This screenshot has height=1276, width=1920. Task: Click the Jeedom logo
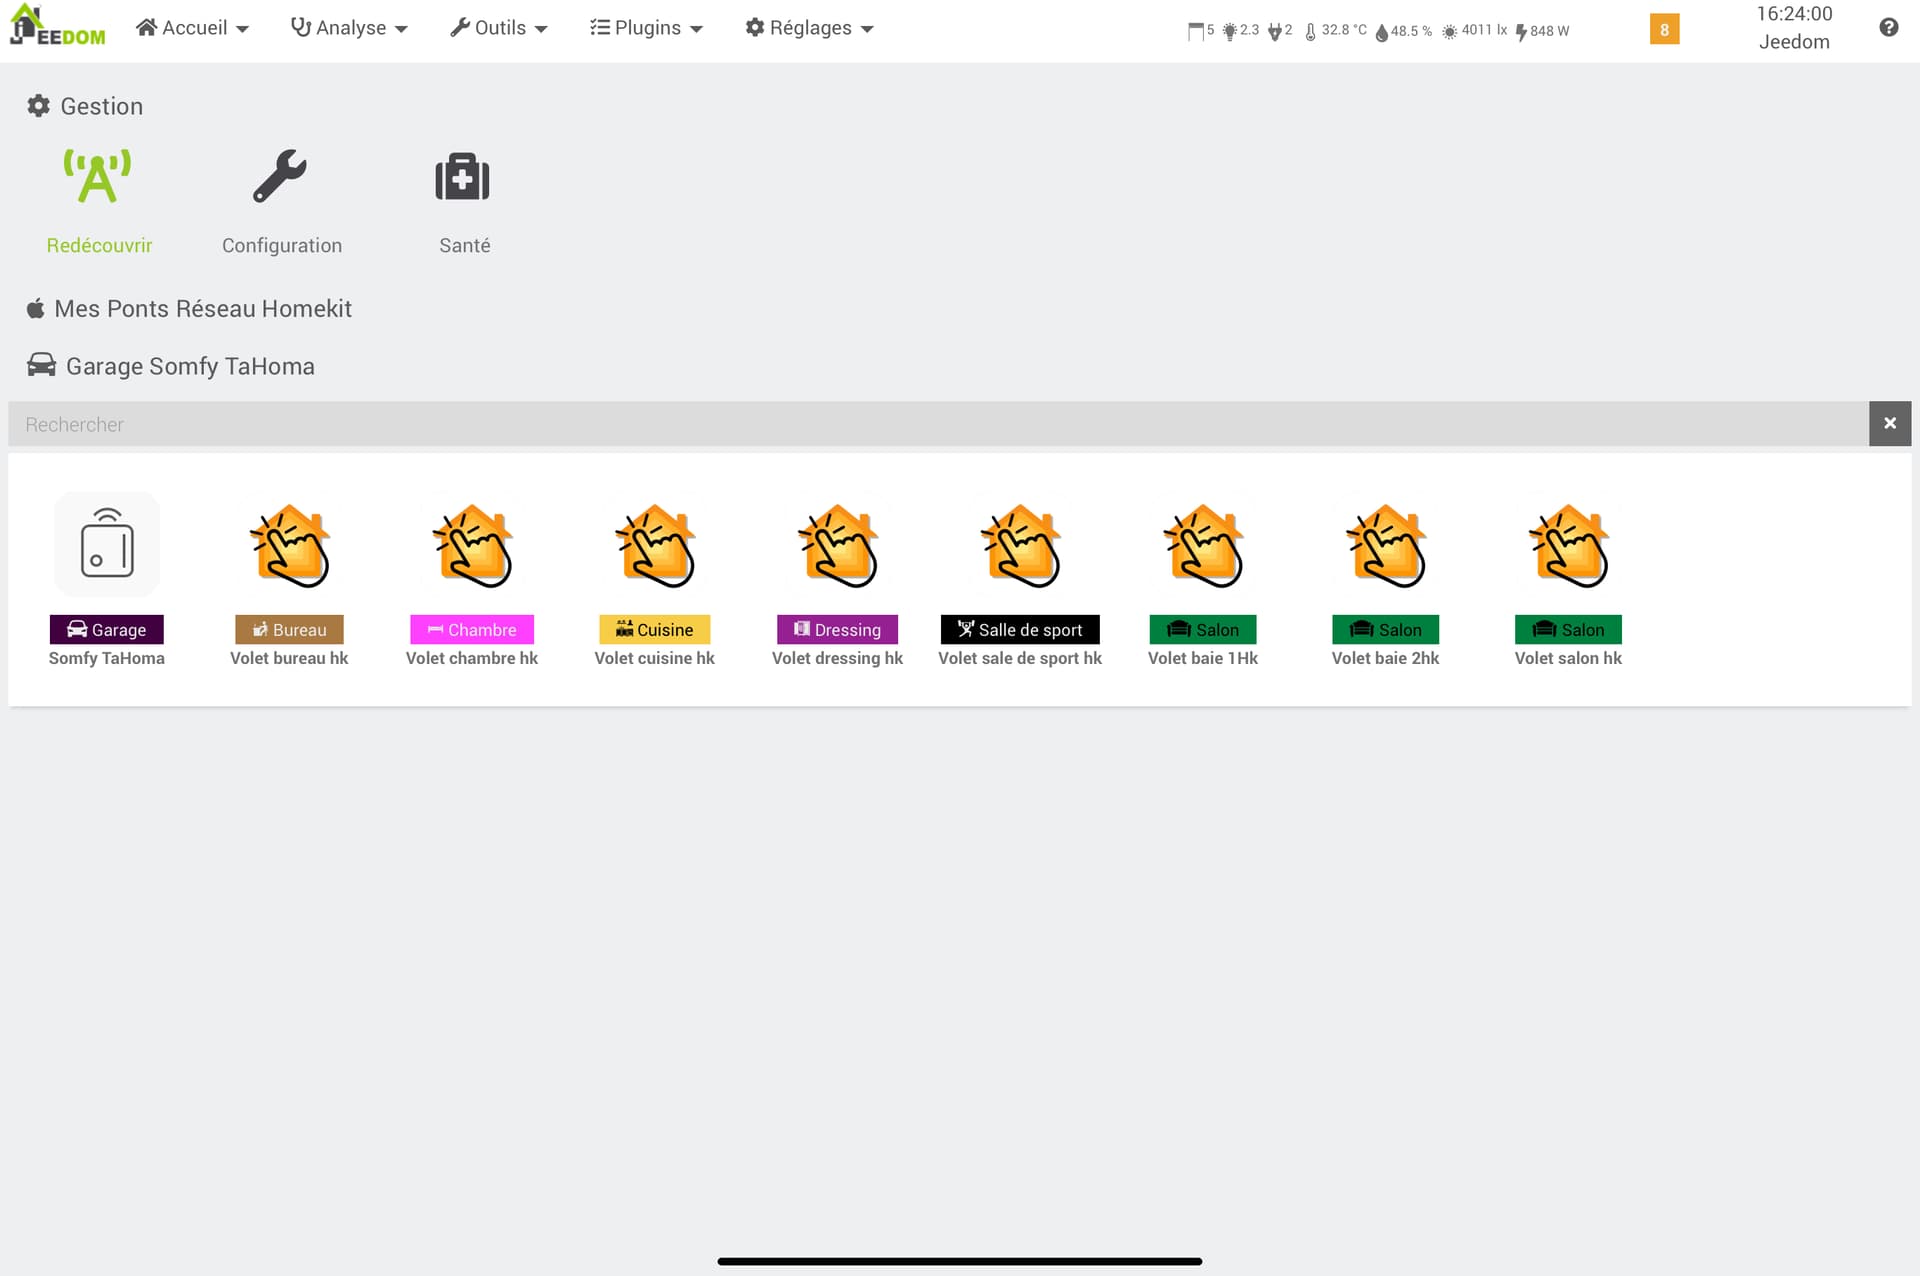tap(58, 28)
